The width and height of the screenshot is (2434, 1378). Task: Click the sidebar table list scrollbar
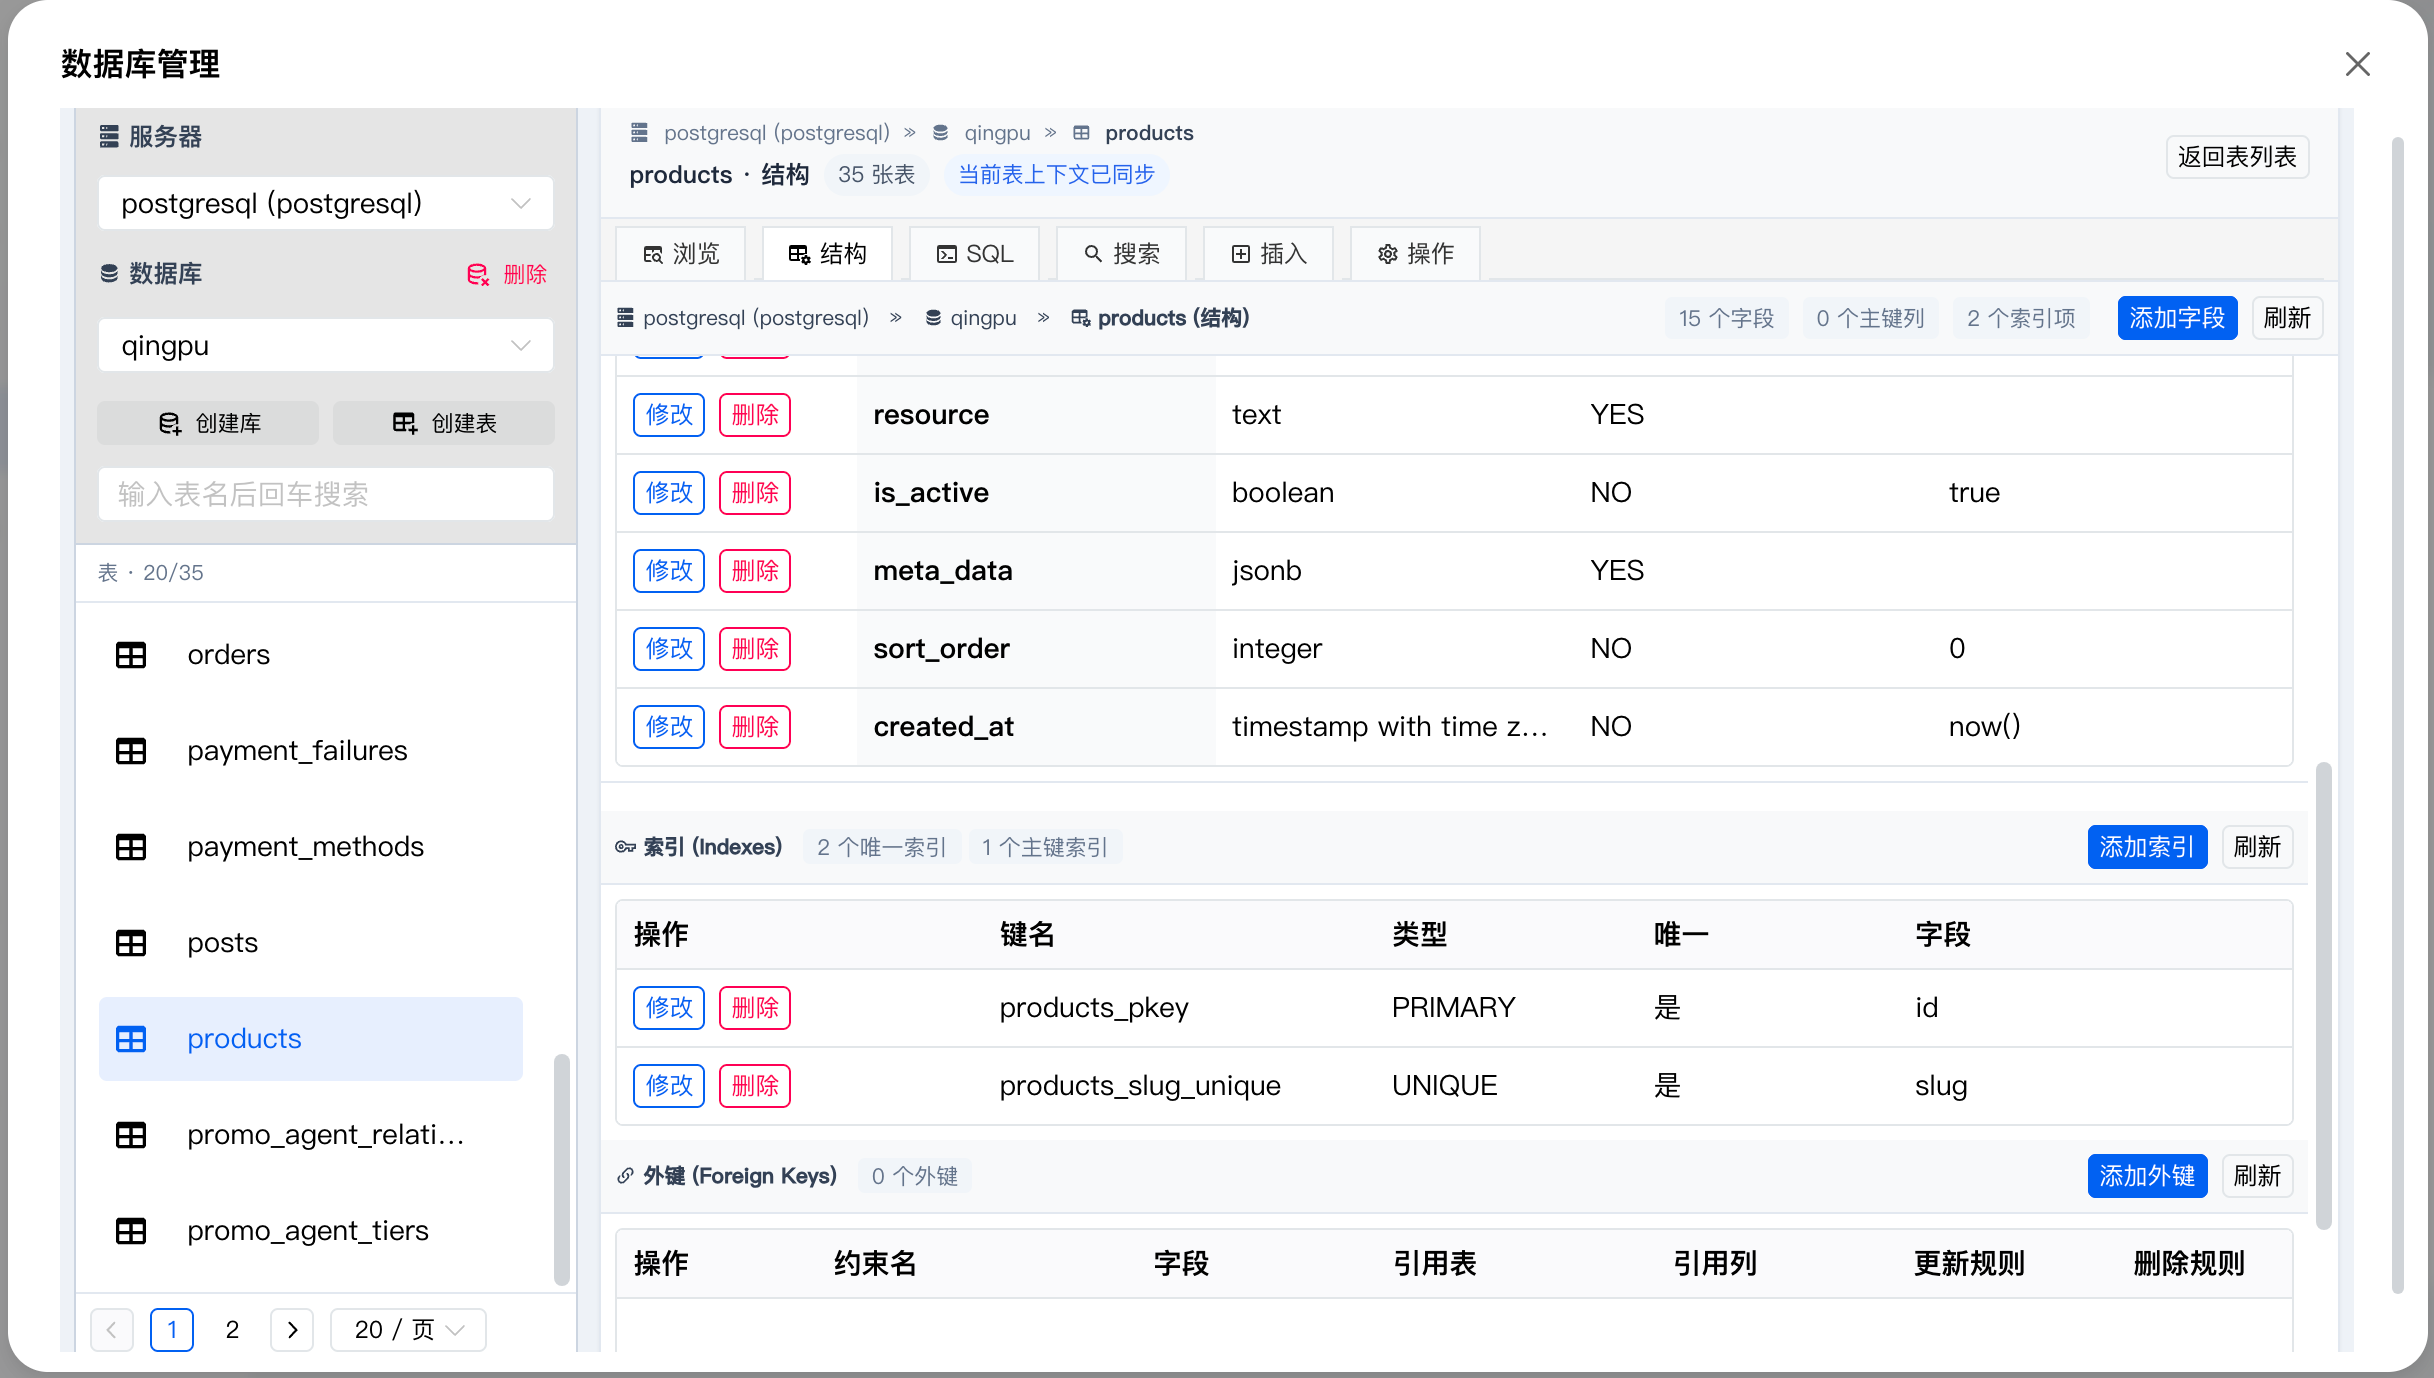(x=561, y=1169)
